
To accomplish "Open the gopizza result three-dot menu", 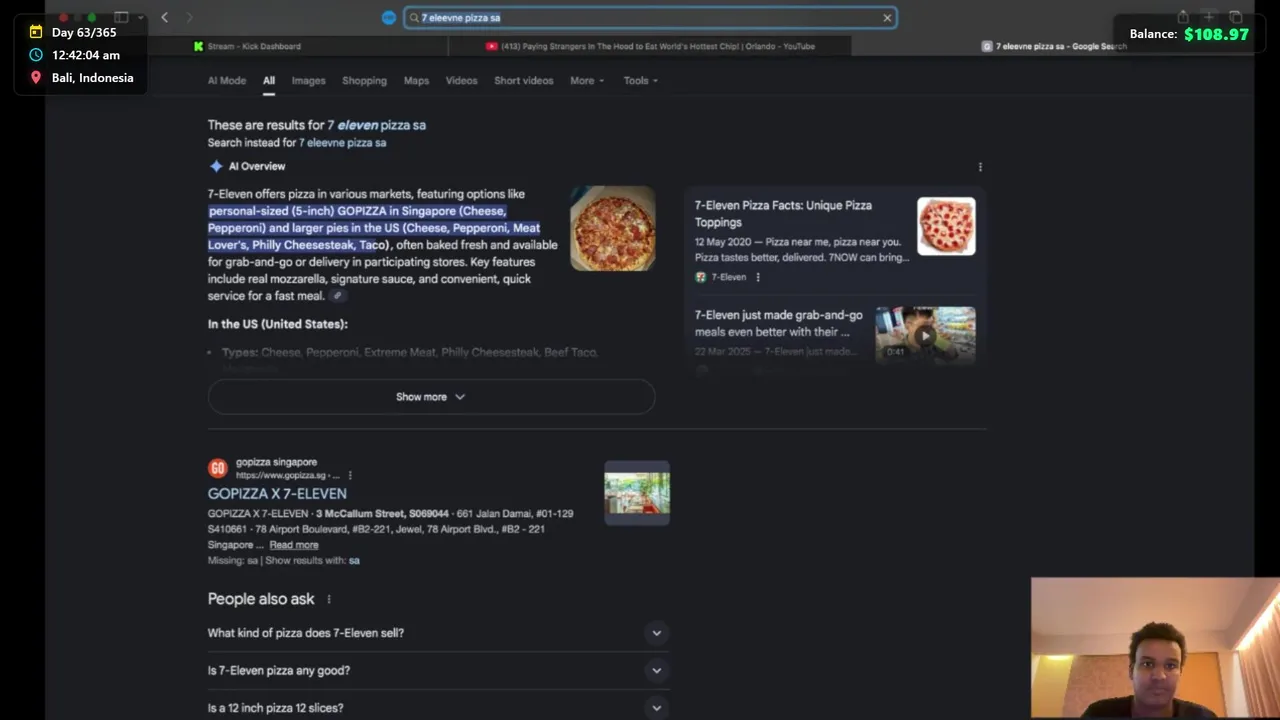I will [x=350, y=476].
